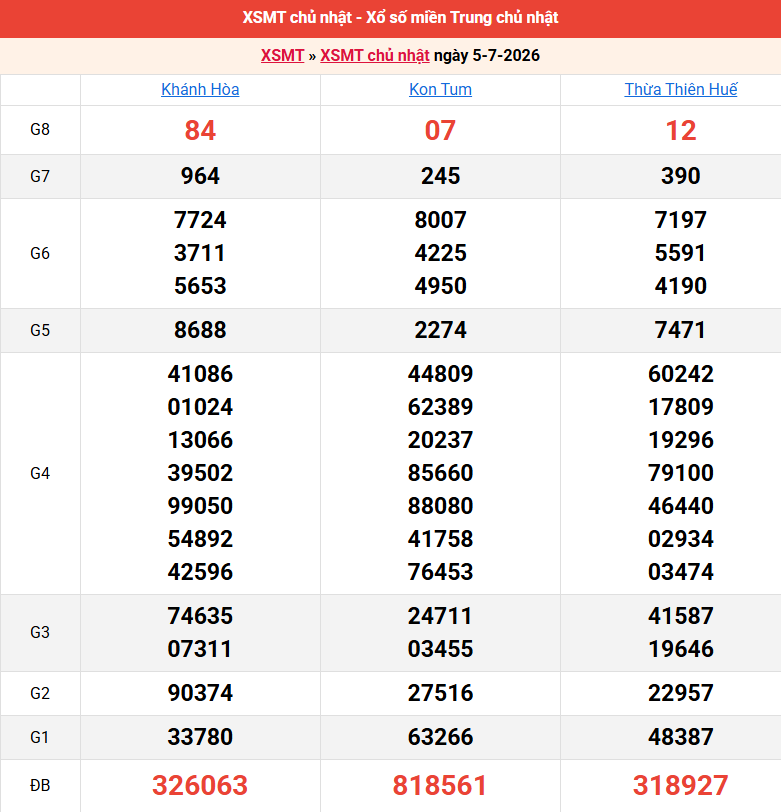Image resolution: width=781 pixels, height=812 pixels.
Task: Click the G1 row label
Action: coord(40,737)
